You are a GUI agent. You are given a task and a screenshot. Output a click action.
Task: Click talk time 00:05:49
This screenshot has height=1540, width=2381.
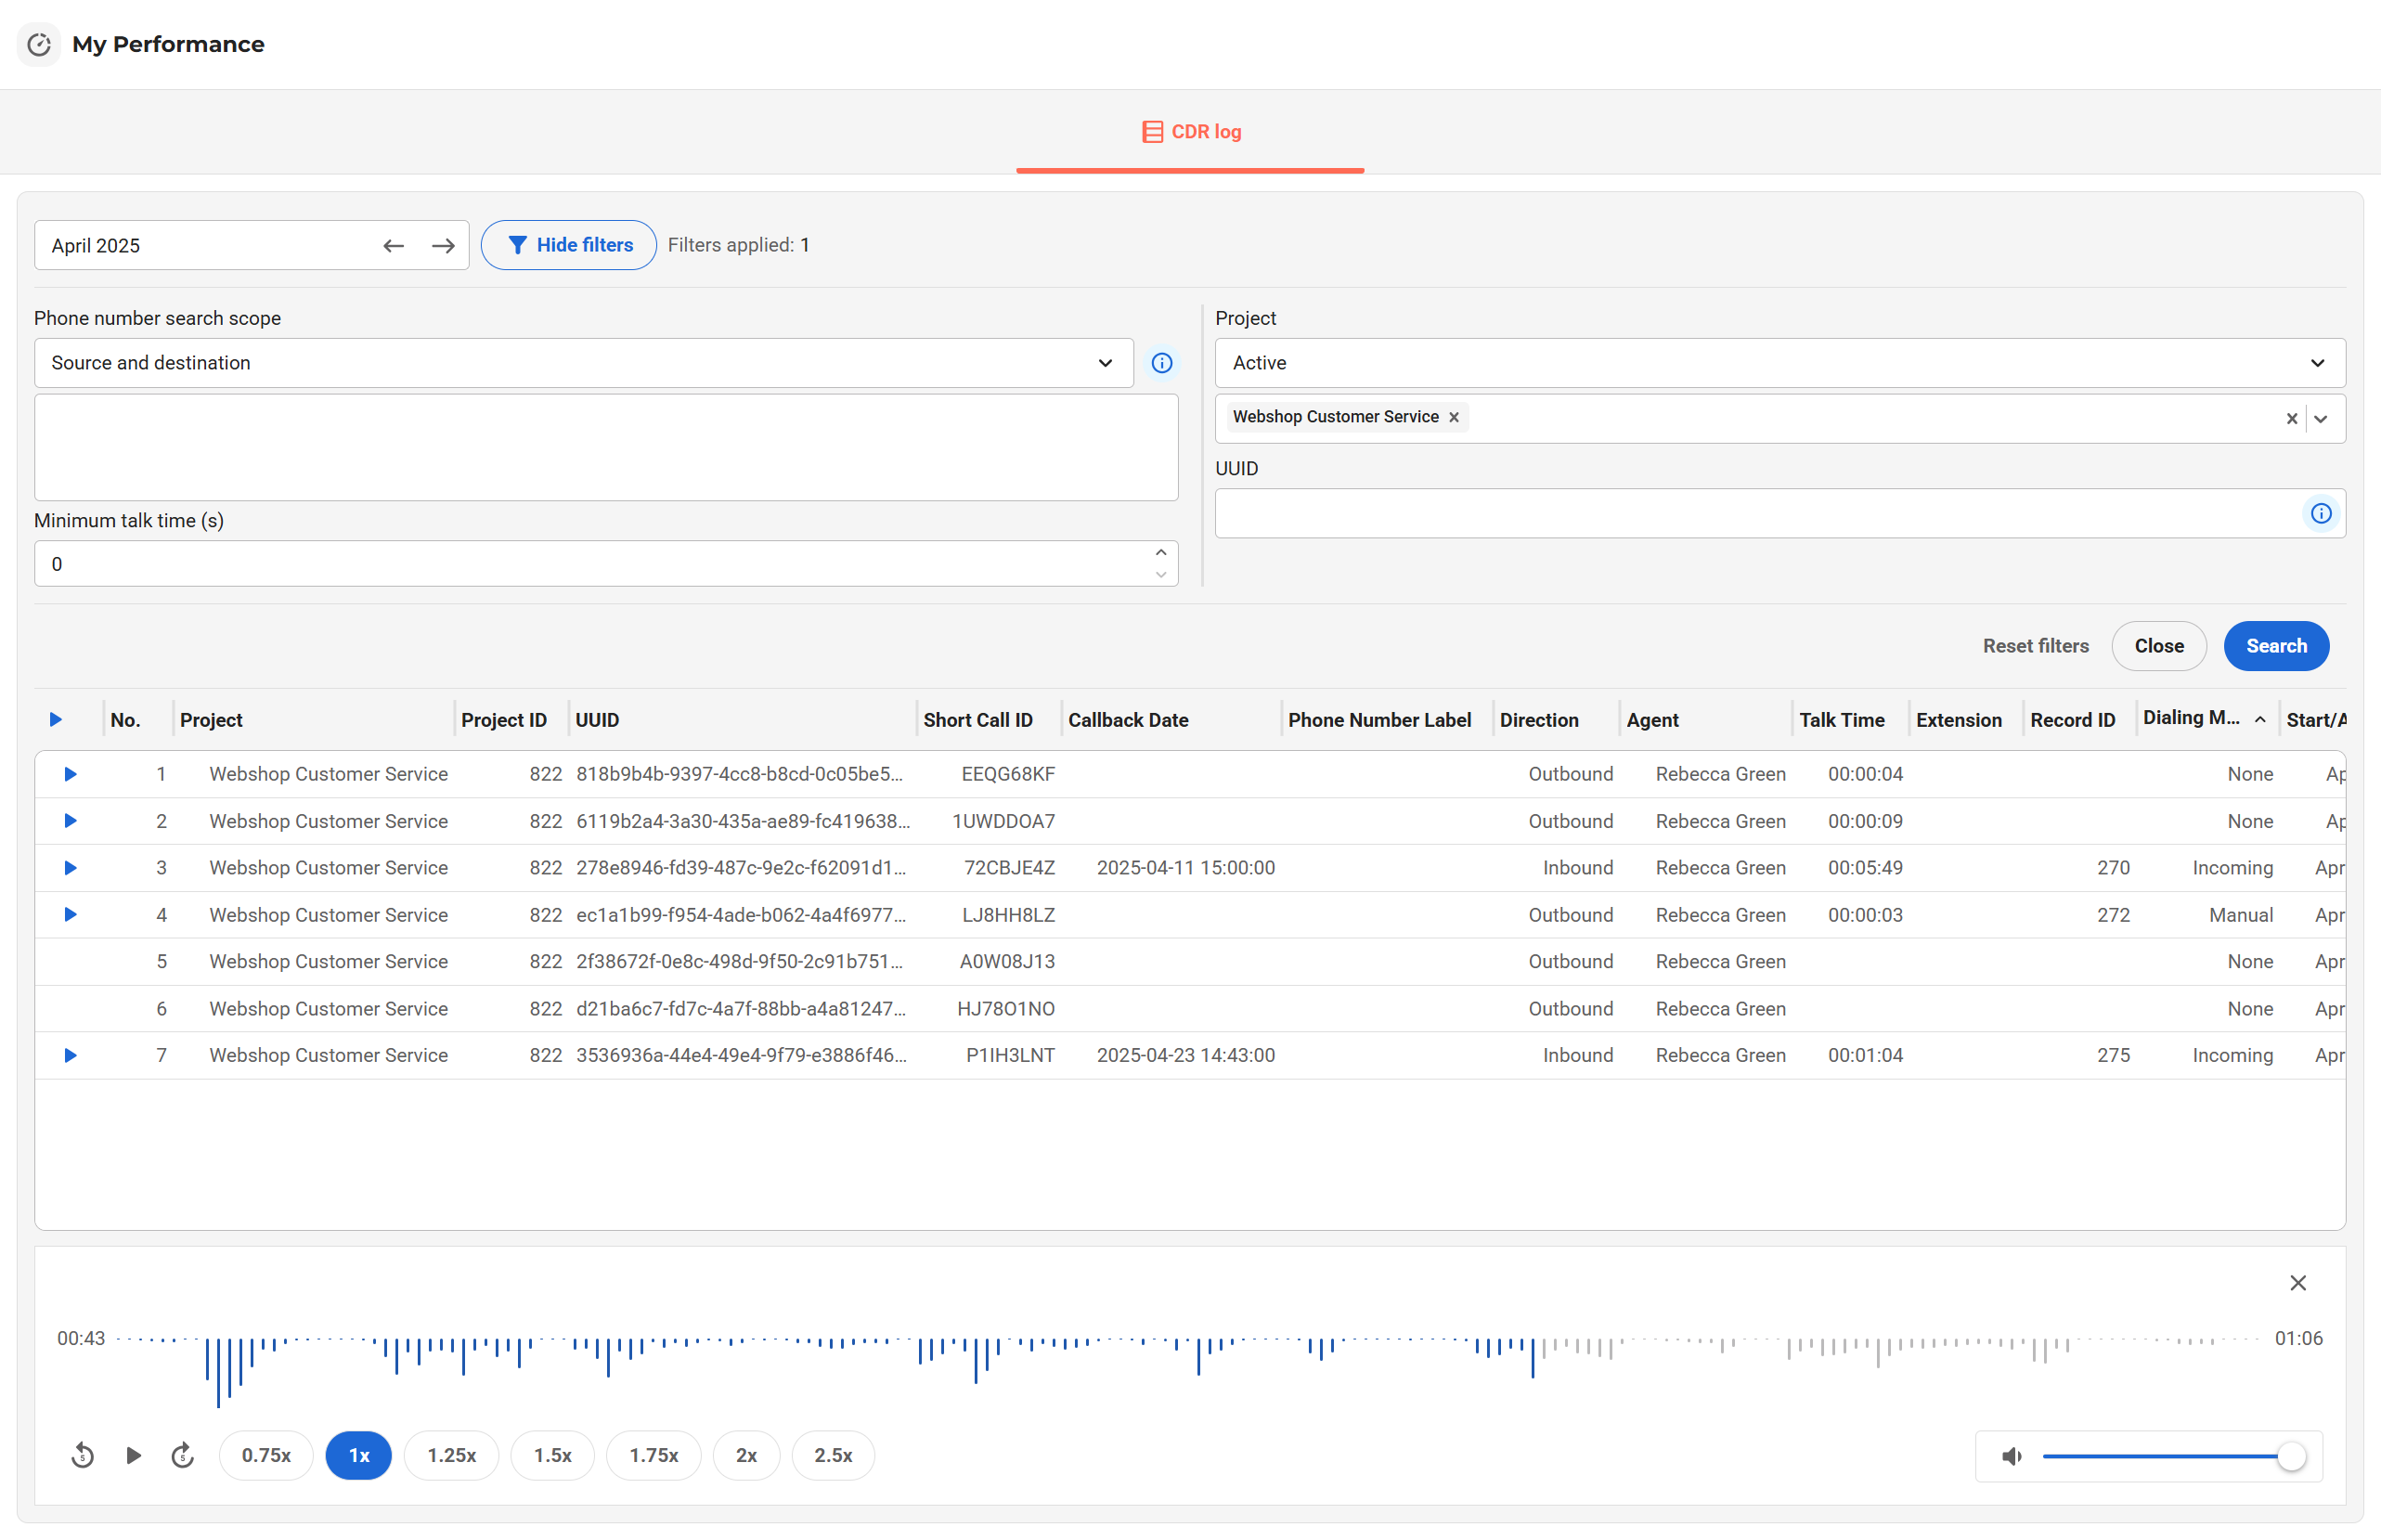click(x=1864, y=868)
